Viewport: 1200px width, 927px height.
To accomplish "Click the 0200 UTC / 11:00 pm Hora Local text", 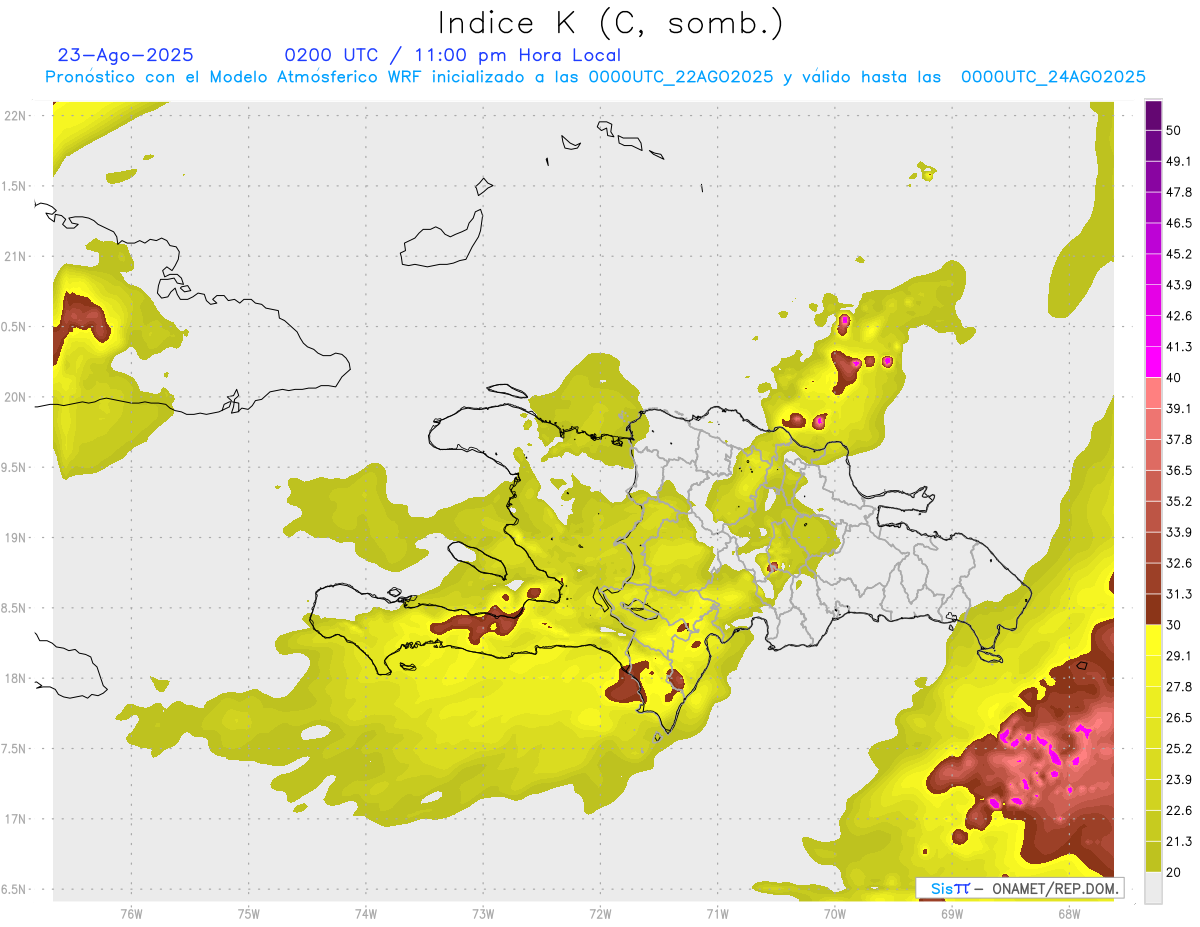I will (x=452, y=55).
